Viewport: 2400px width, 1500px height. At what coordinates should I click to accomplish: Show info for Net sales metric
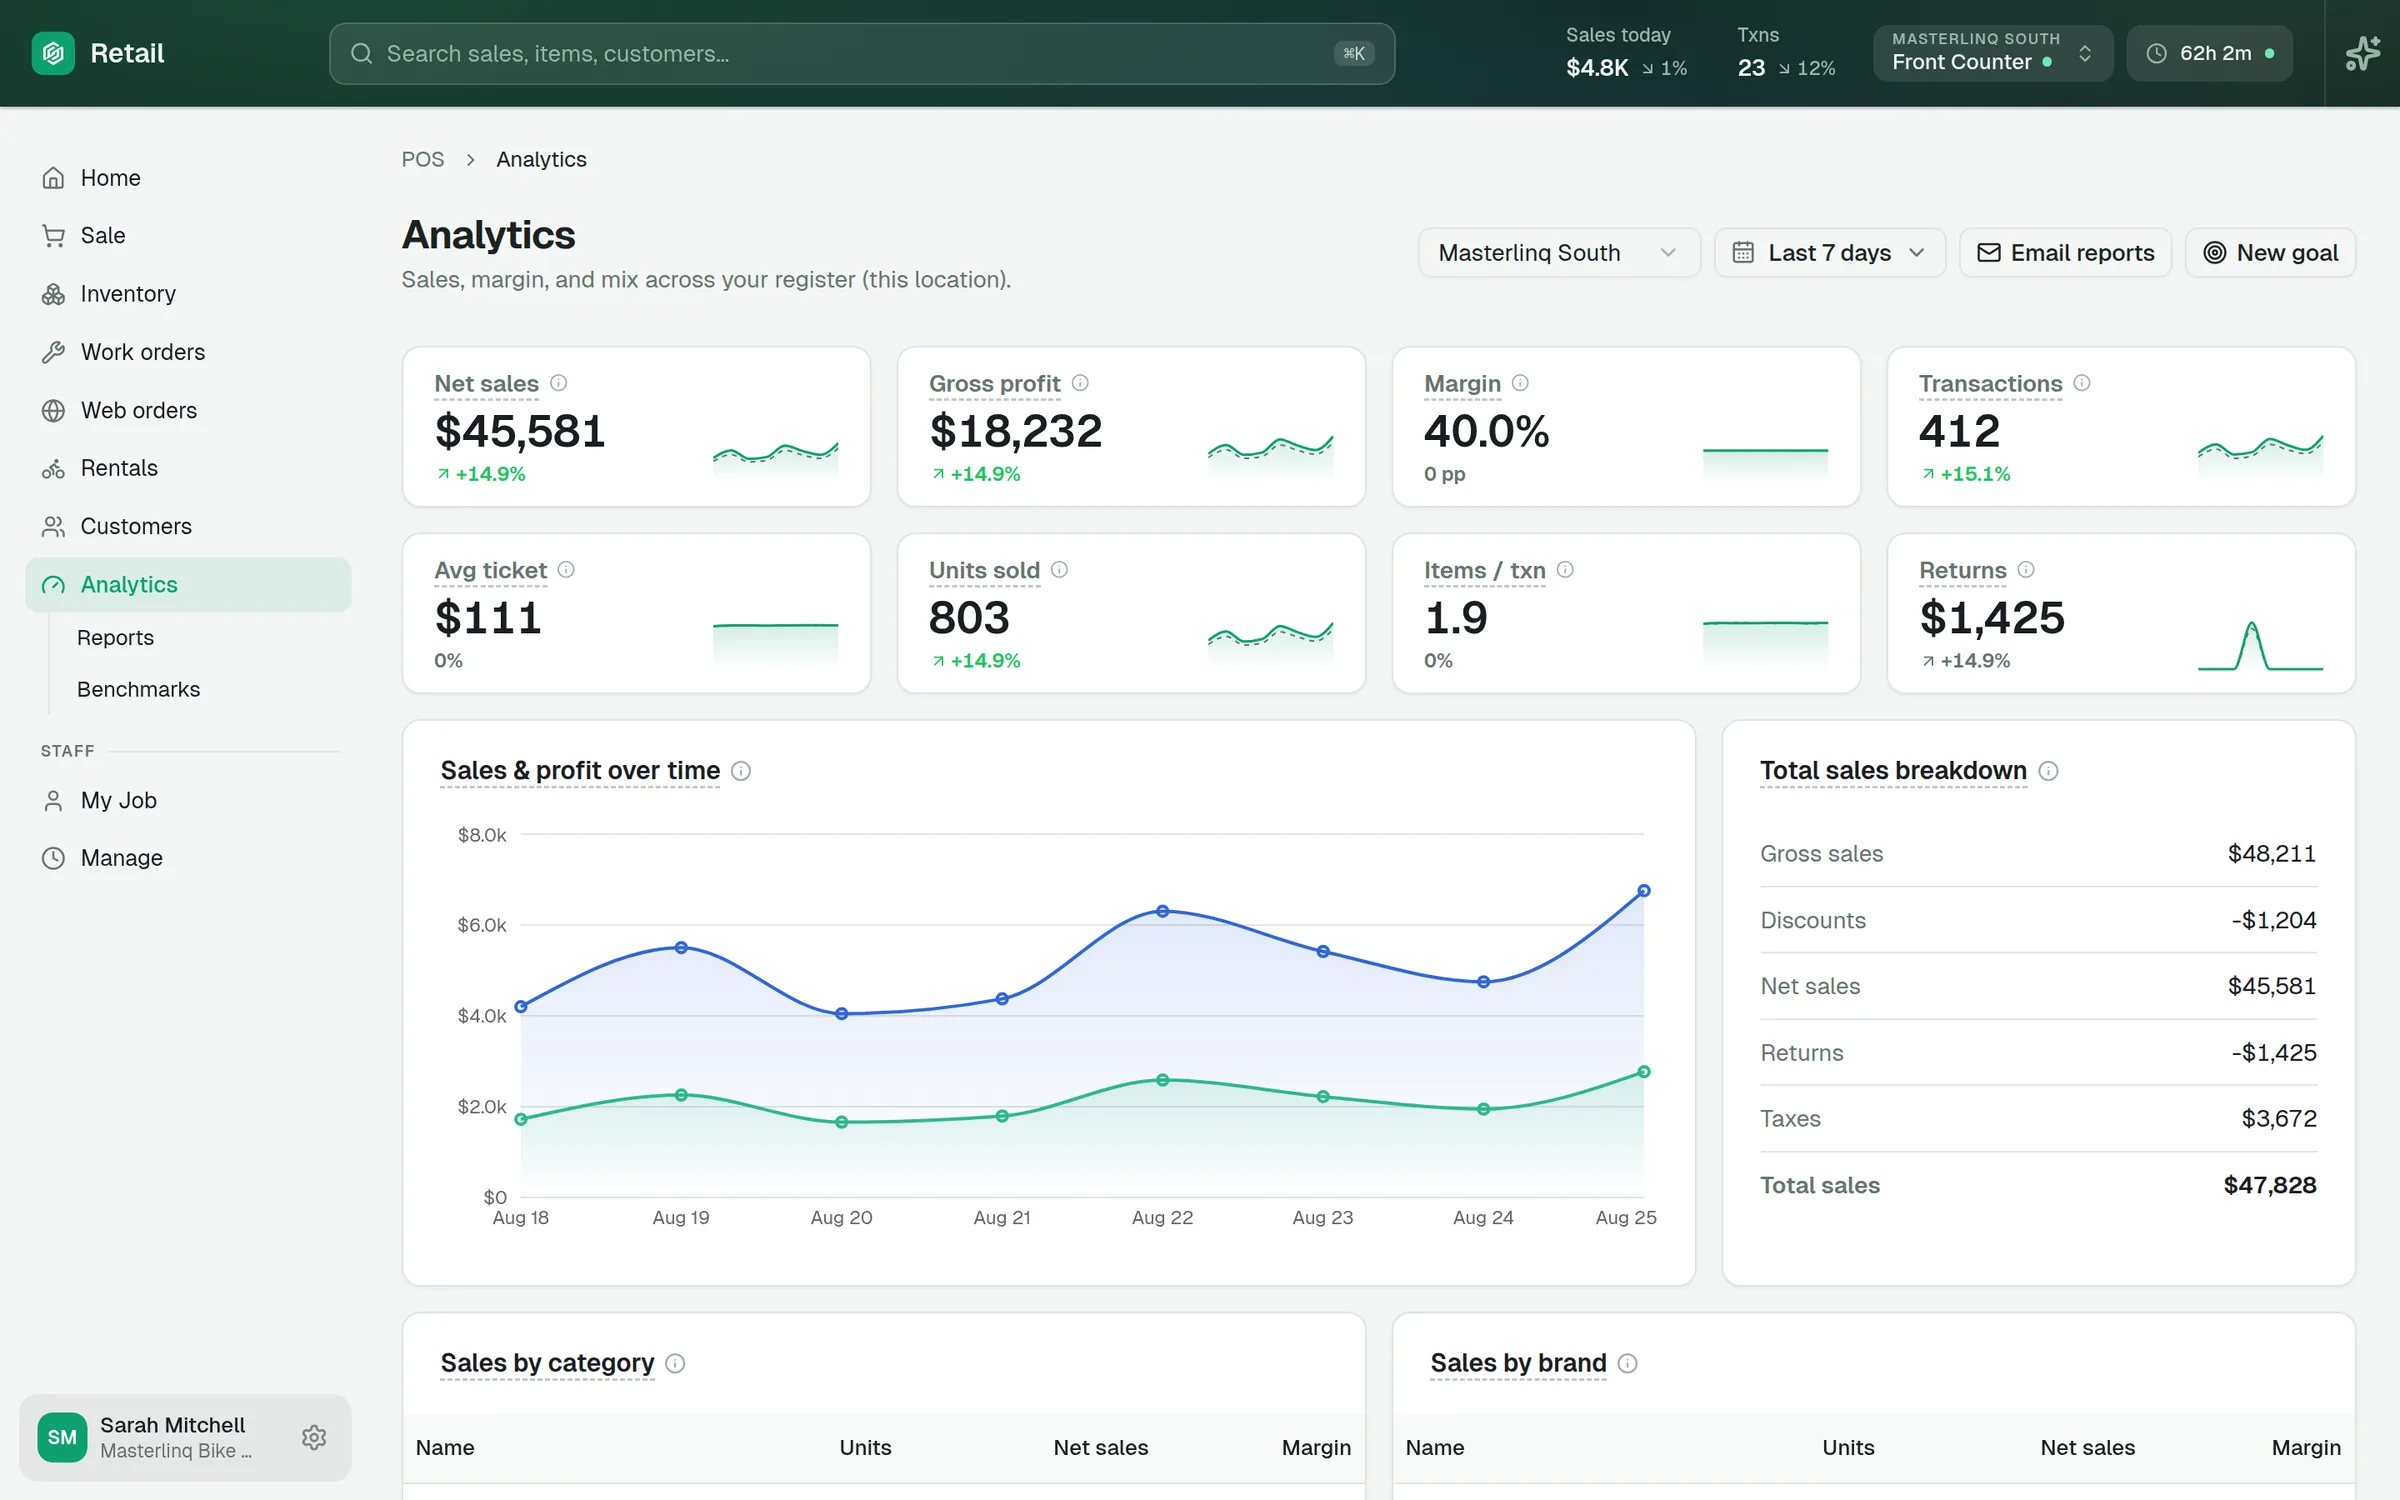click(x=559, y=383)
